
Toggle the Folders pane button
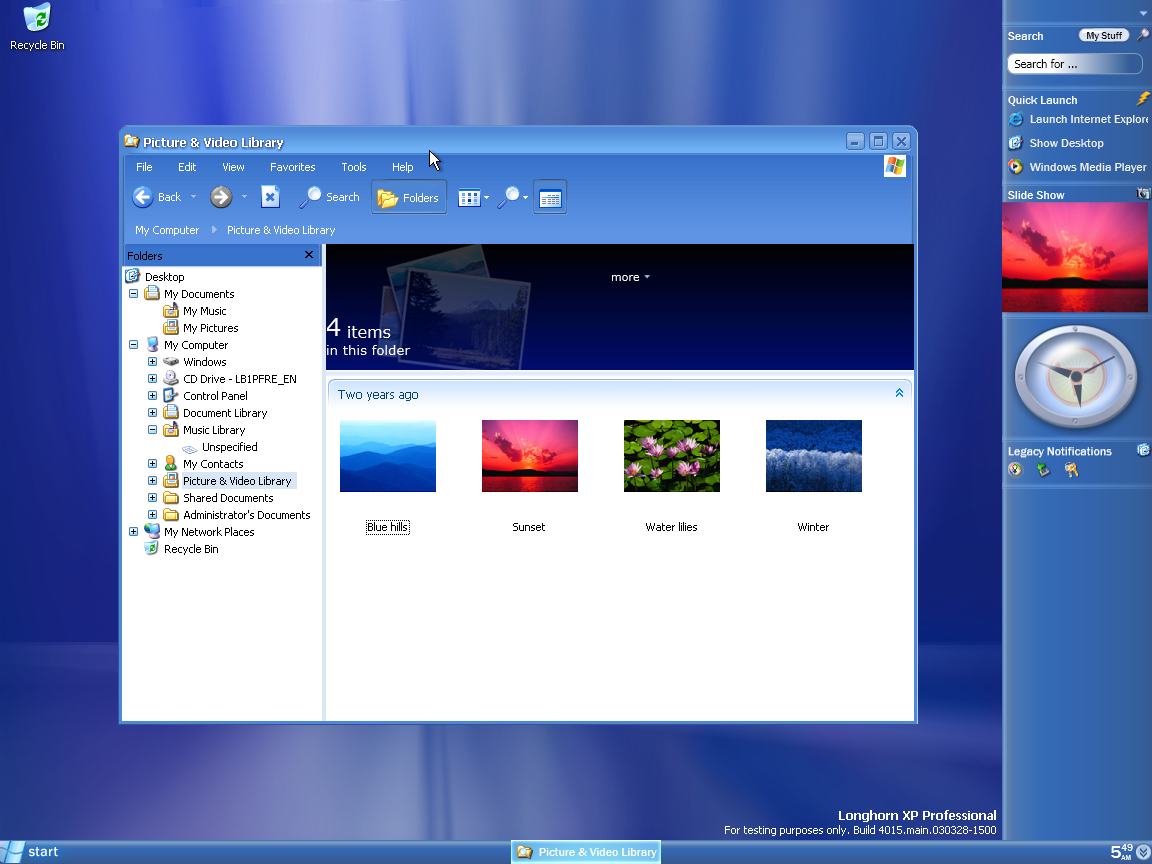coord(409,198)
